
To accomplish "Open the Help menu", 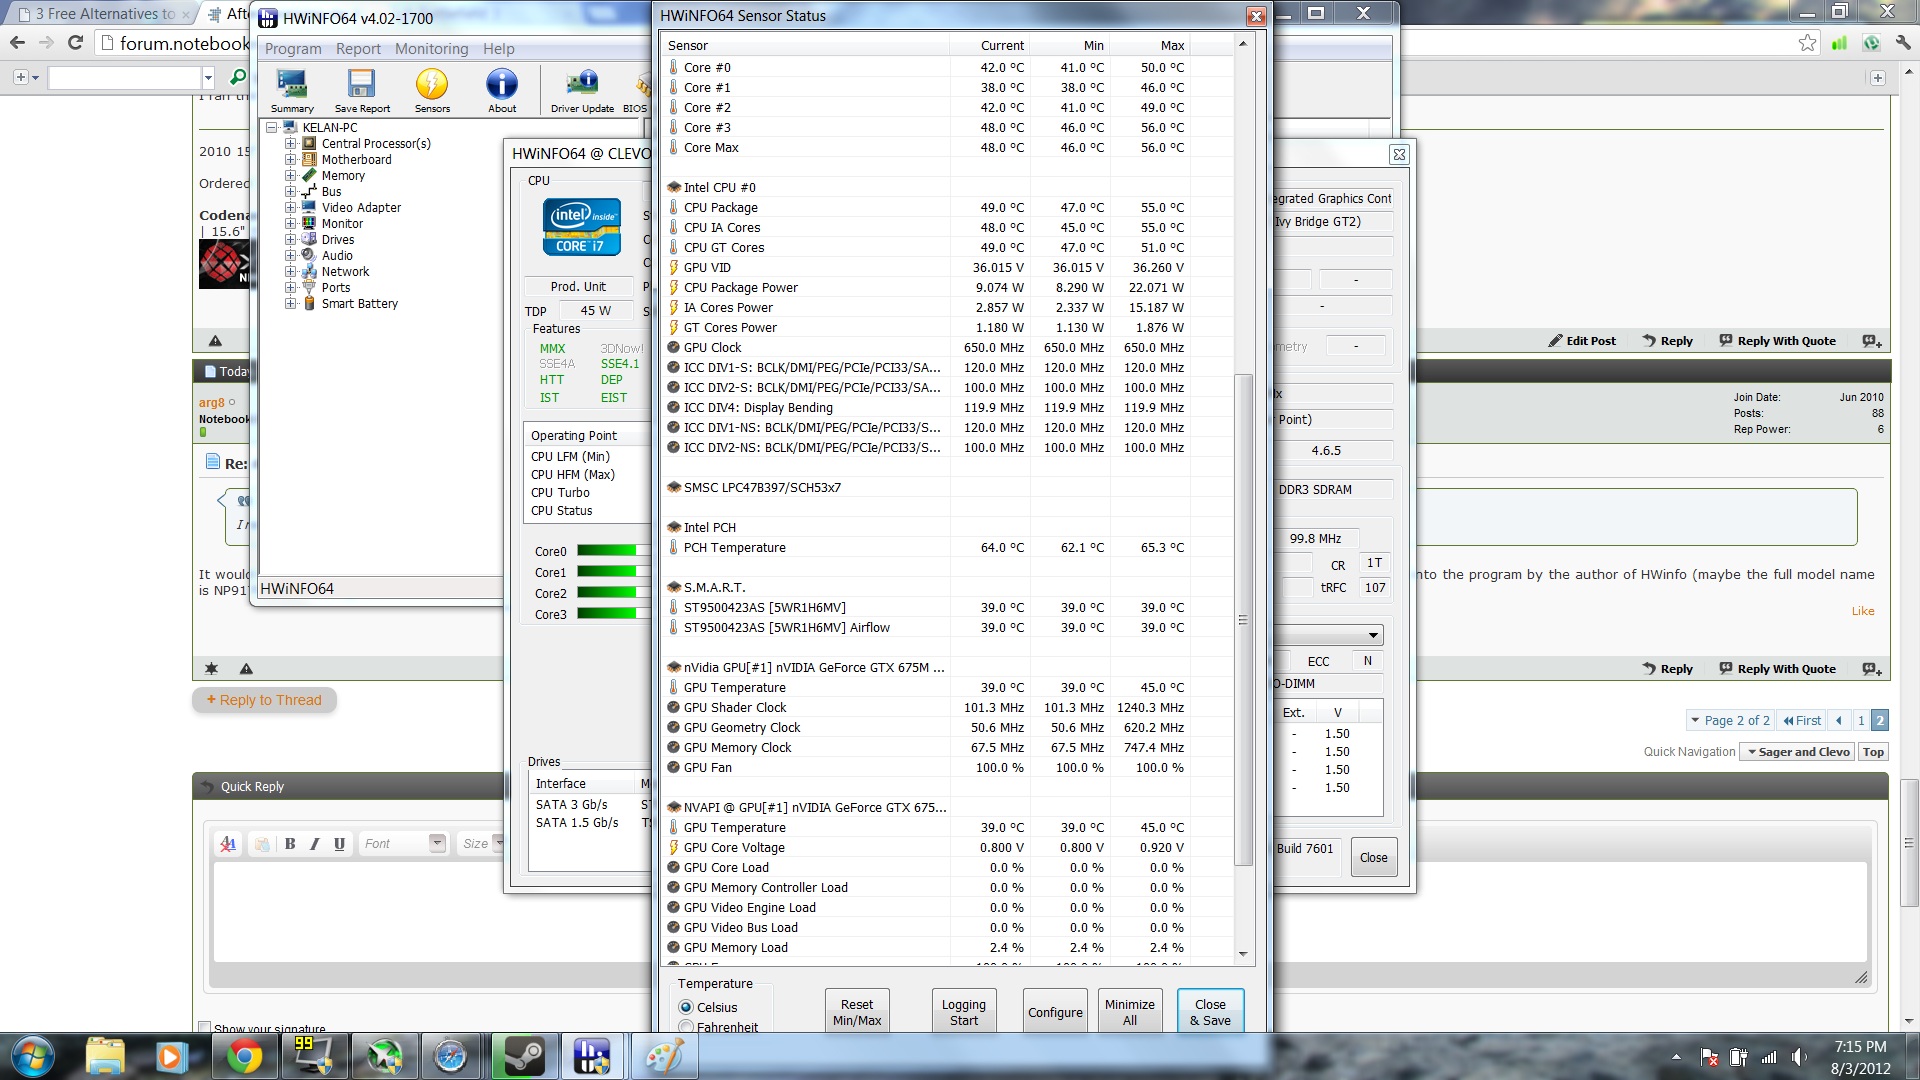I will [x=498, y=49].
